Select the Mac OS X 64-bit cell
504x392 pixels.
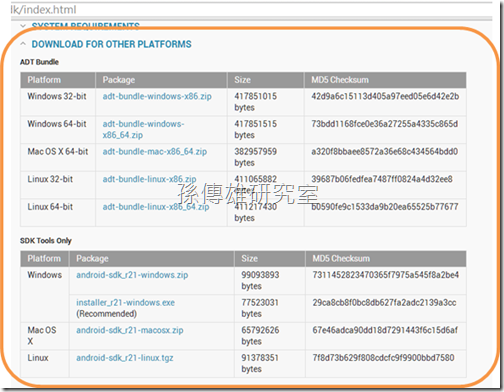[58, 157]
